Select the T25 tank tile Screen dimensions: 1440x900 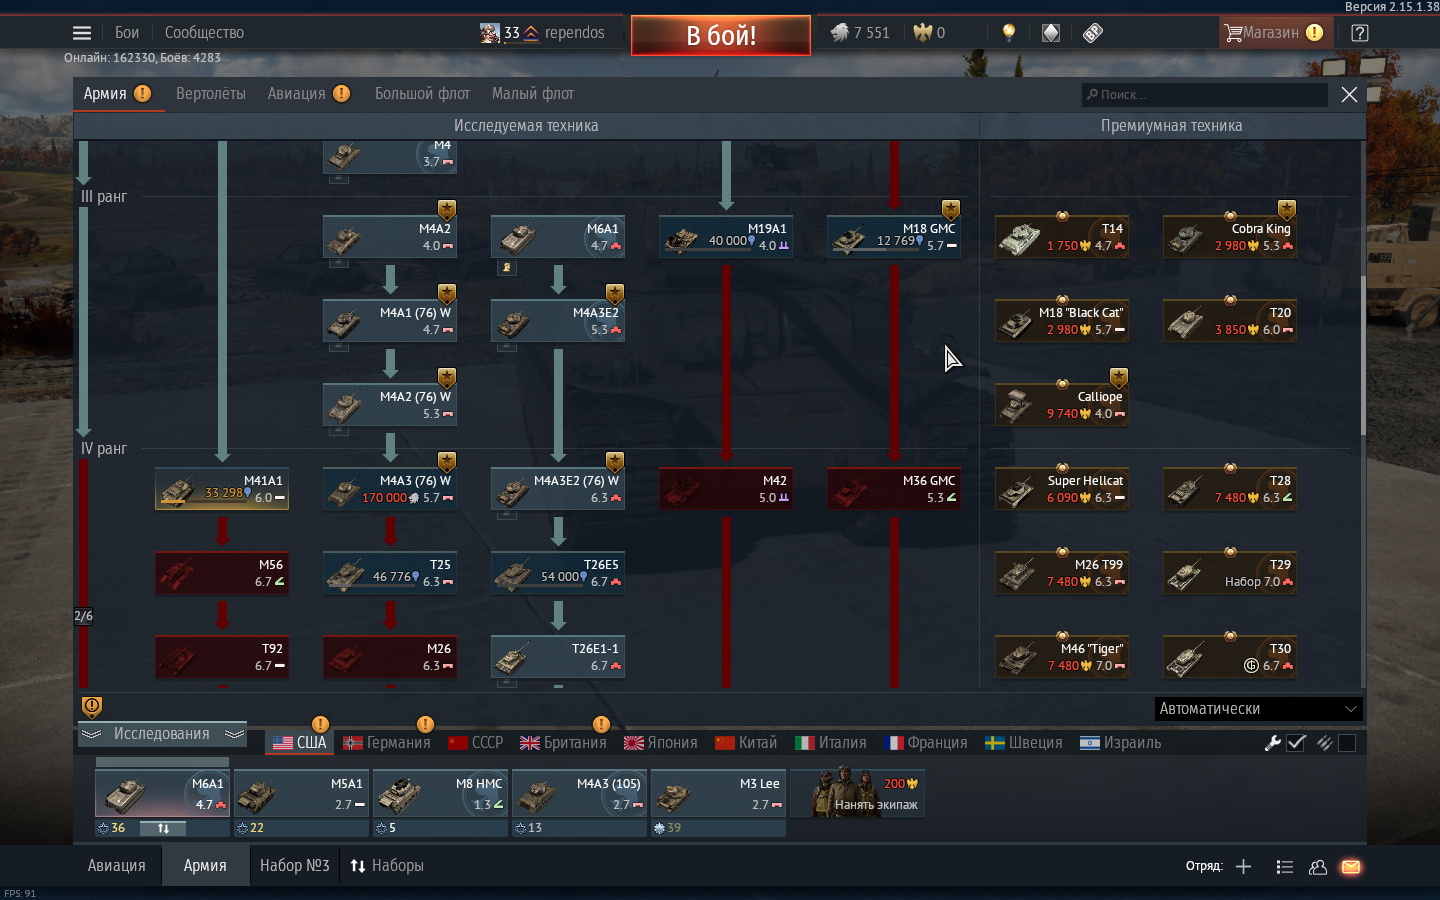click(390, 574)
